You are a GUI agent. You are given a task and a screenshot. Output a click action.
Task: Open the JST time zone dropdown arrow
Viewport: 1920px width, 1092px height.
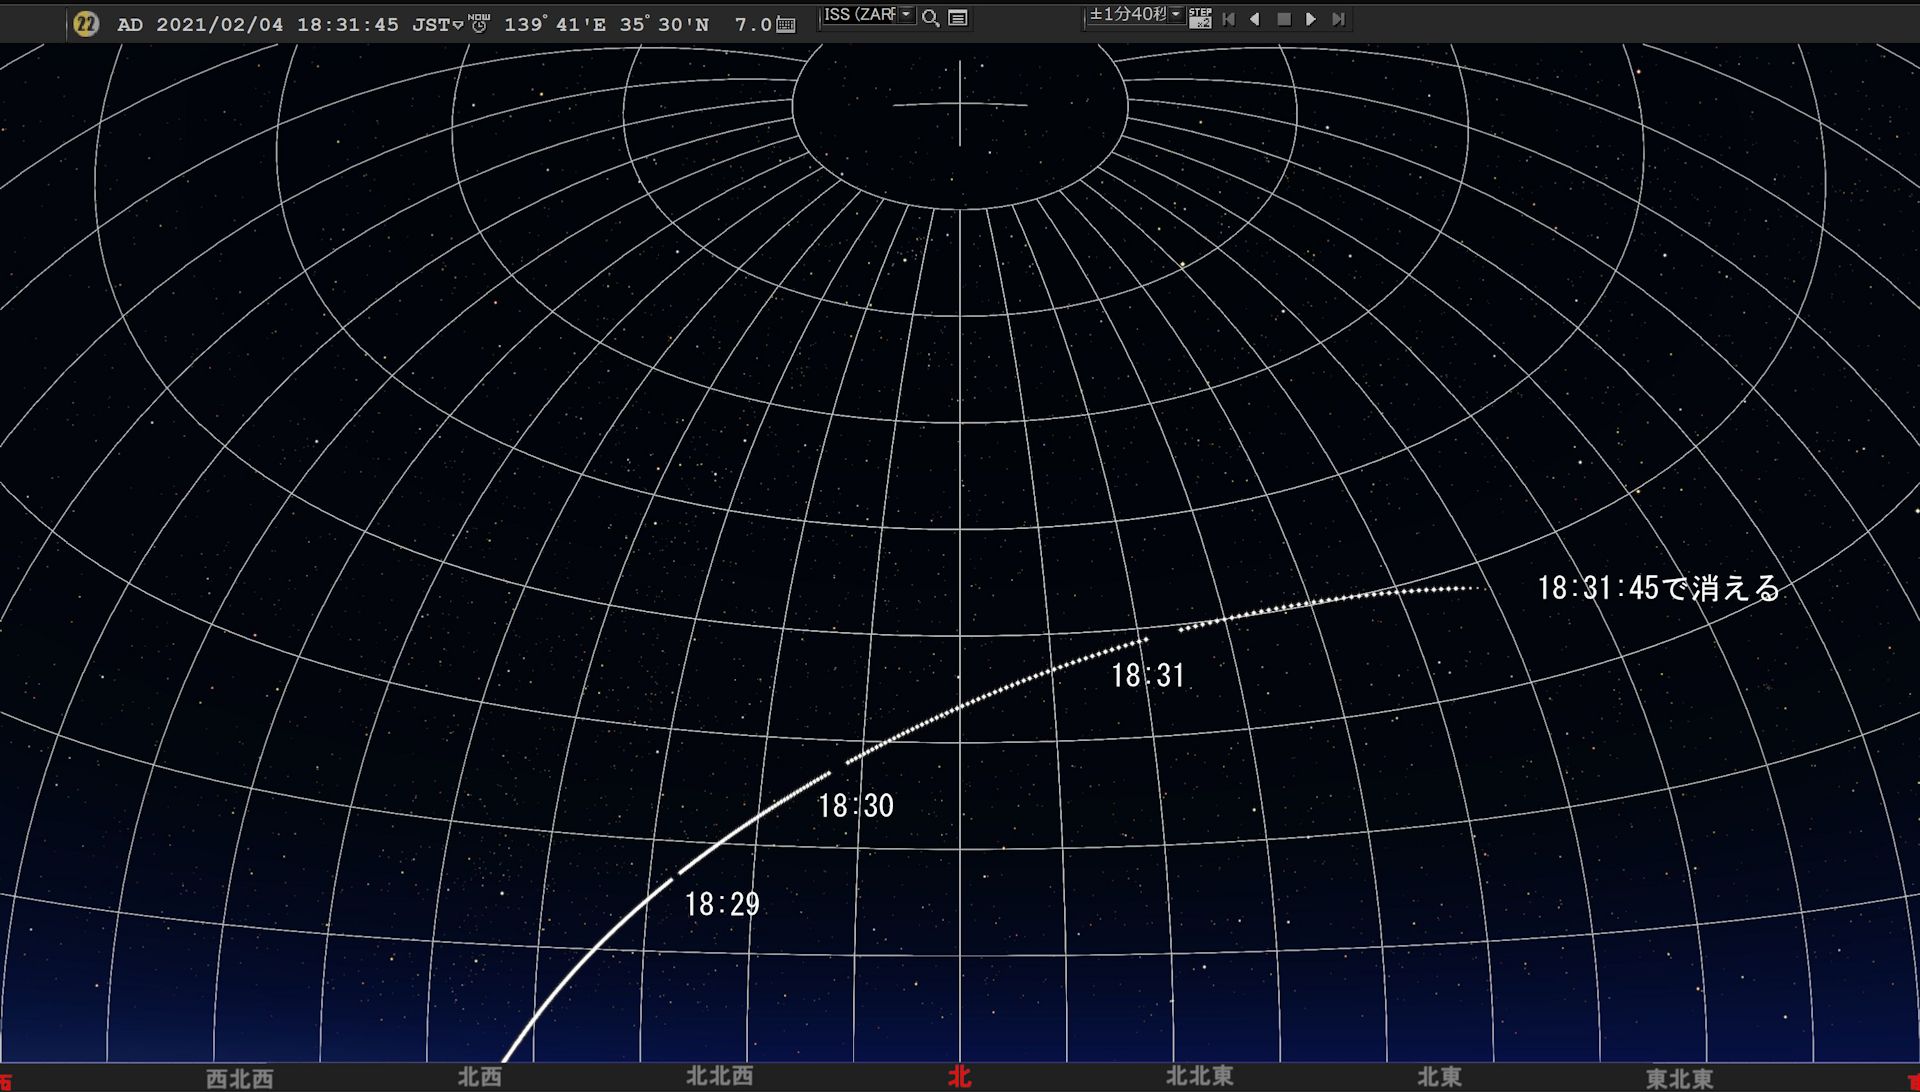pyautogui.click(x=458, y=25)
